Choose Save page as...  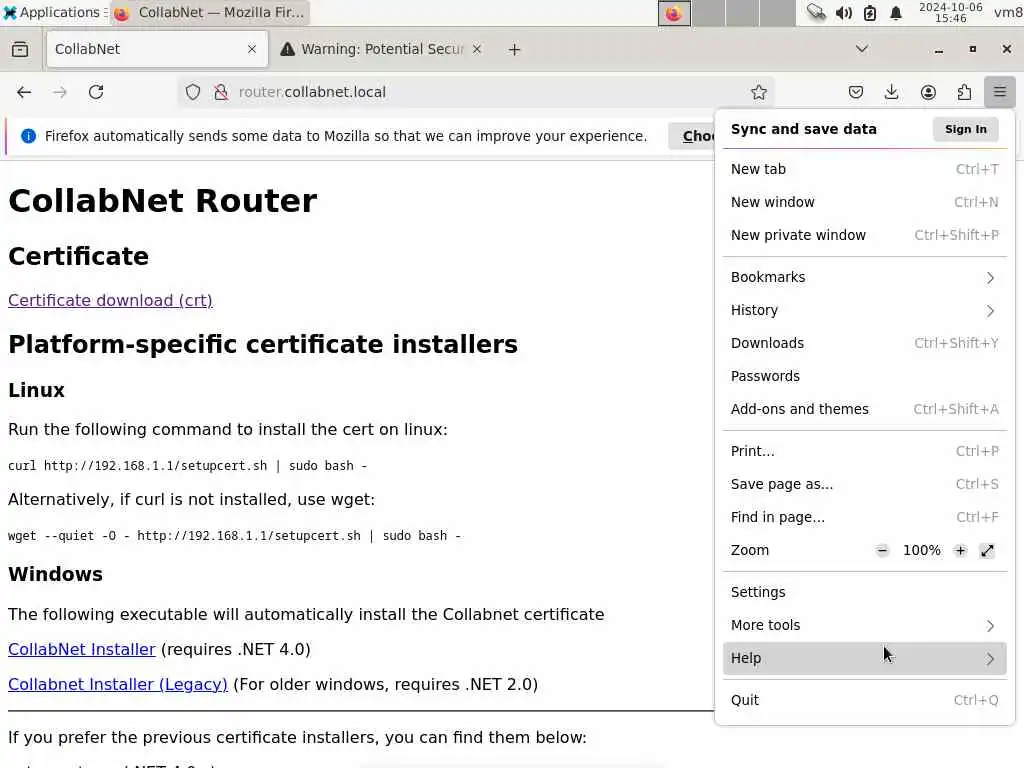(x=864, y=485)
